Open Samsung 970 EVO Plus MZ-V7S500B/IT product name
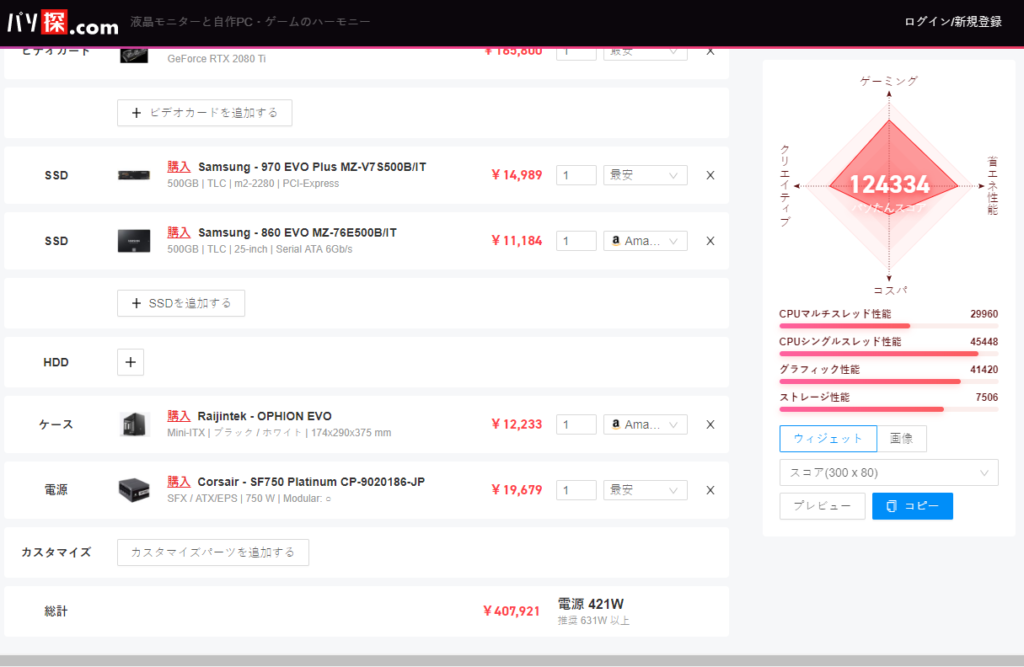The width and height of the screenshot is (1024, 667). 312,167
